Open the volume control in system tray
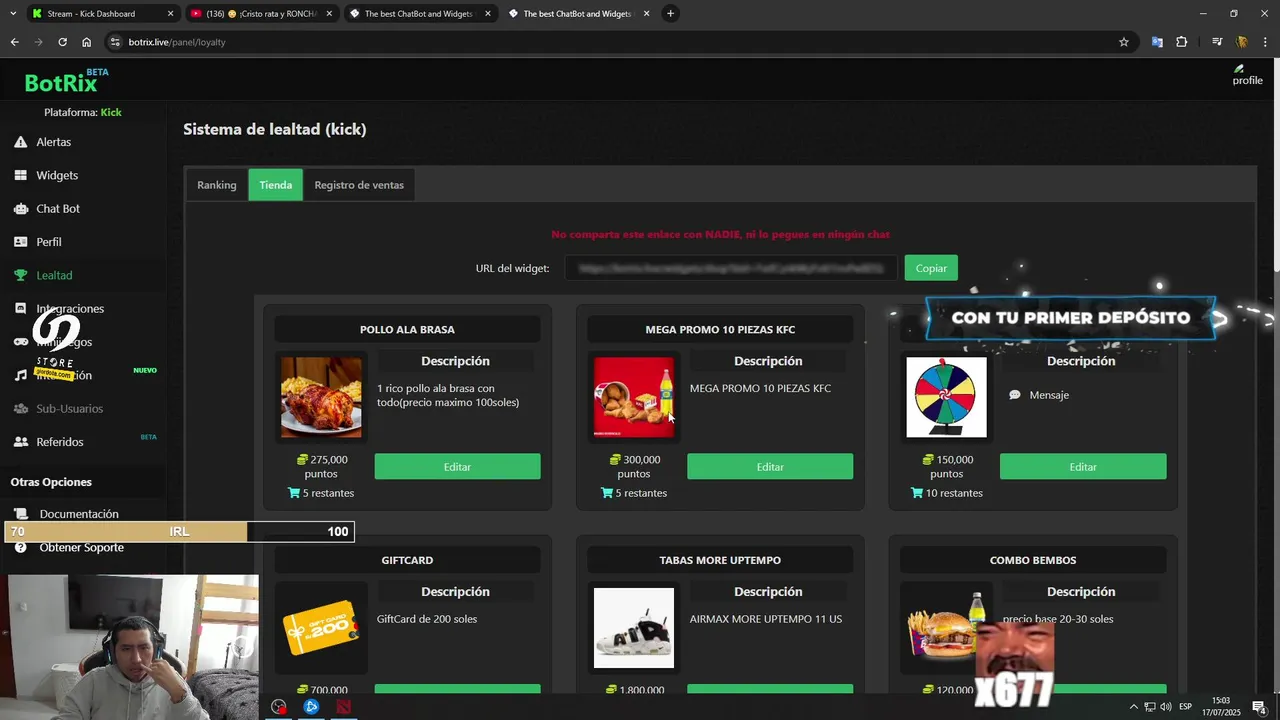Image resolution: width=1280 pixels, height=720 pixels. [x=1166, y=707]
